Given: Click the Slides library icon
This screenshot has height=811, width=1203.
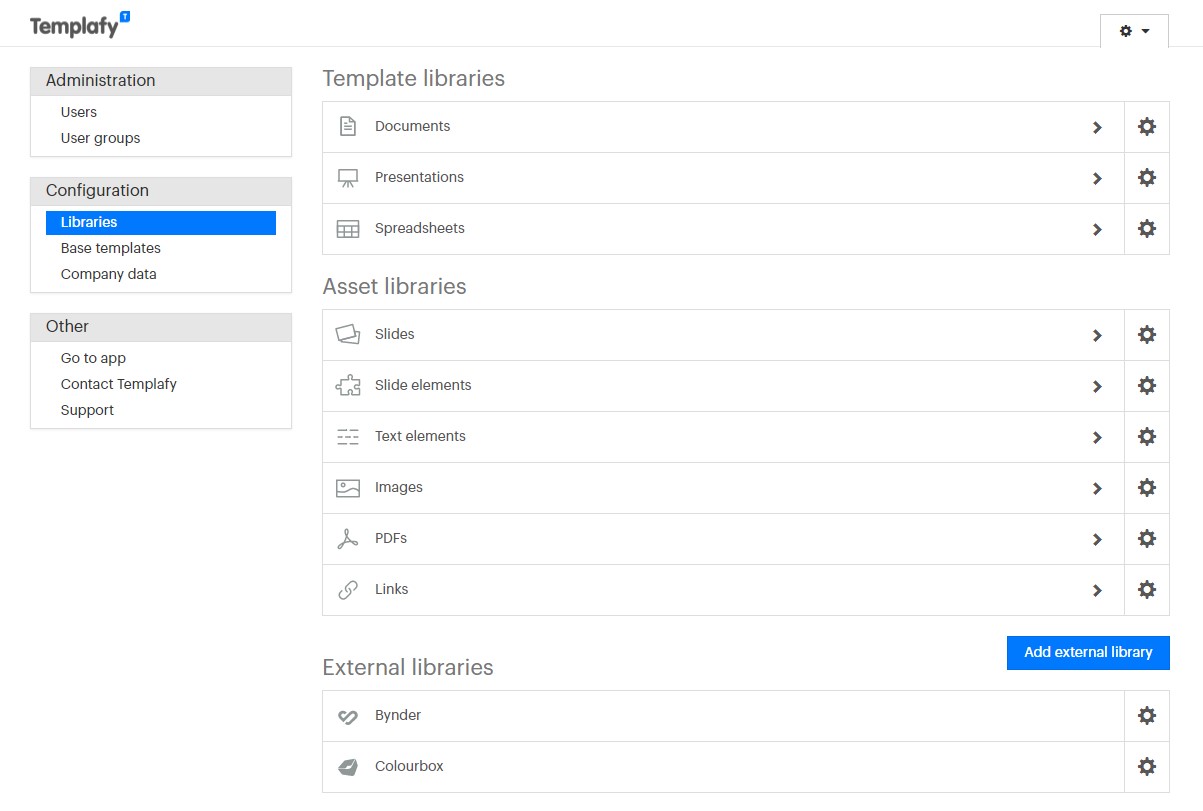Looking at the screenshot, I should tap(348, 335).
